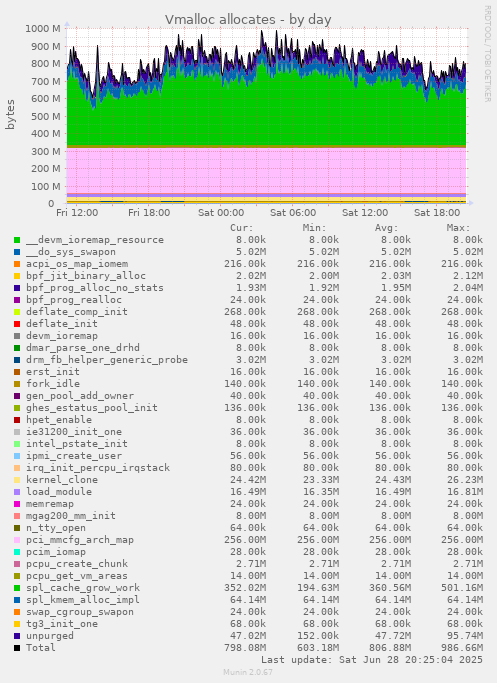Click the mgag200_mm_init legend label
The image size is (497, 683).
point(71,516)
